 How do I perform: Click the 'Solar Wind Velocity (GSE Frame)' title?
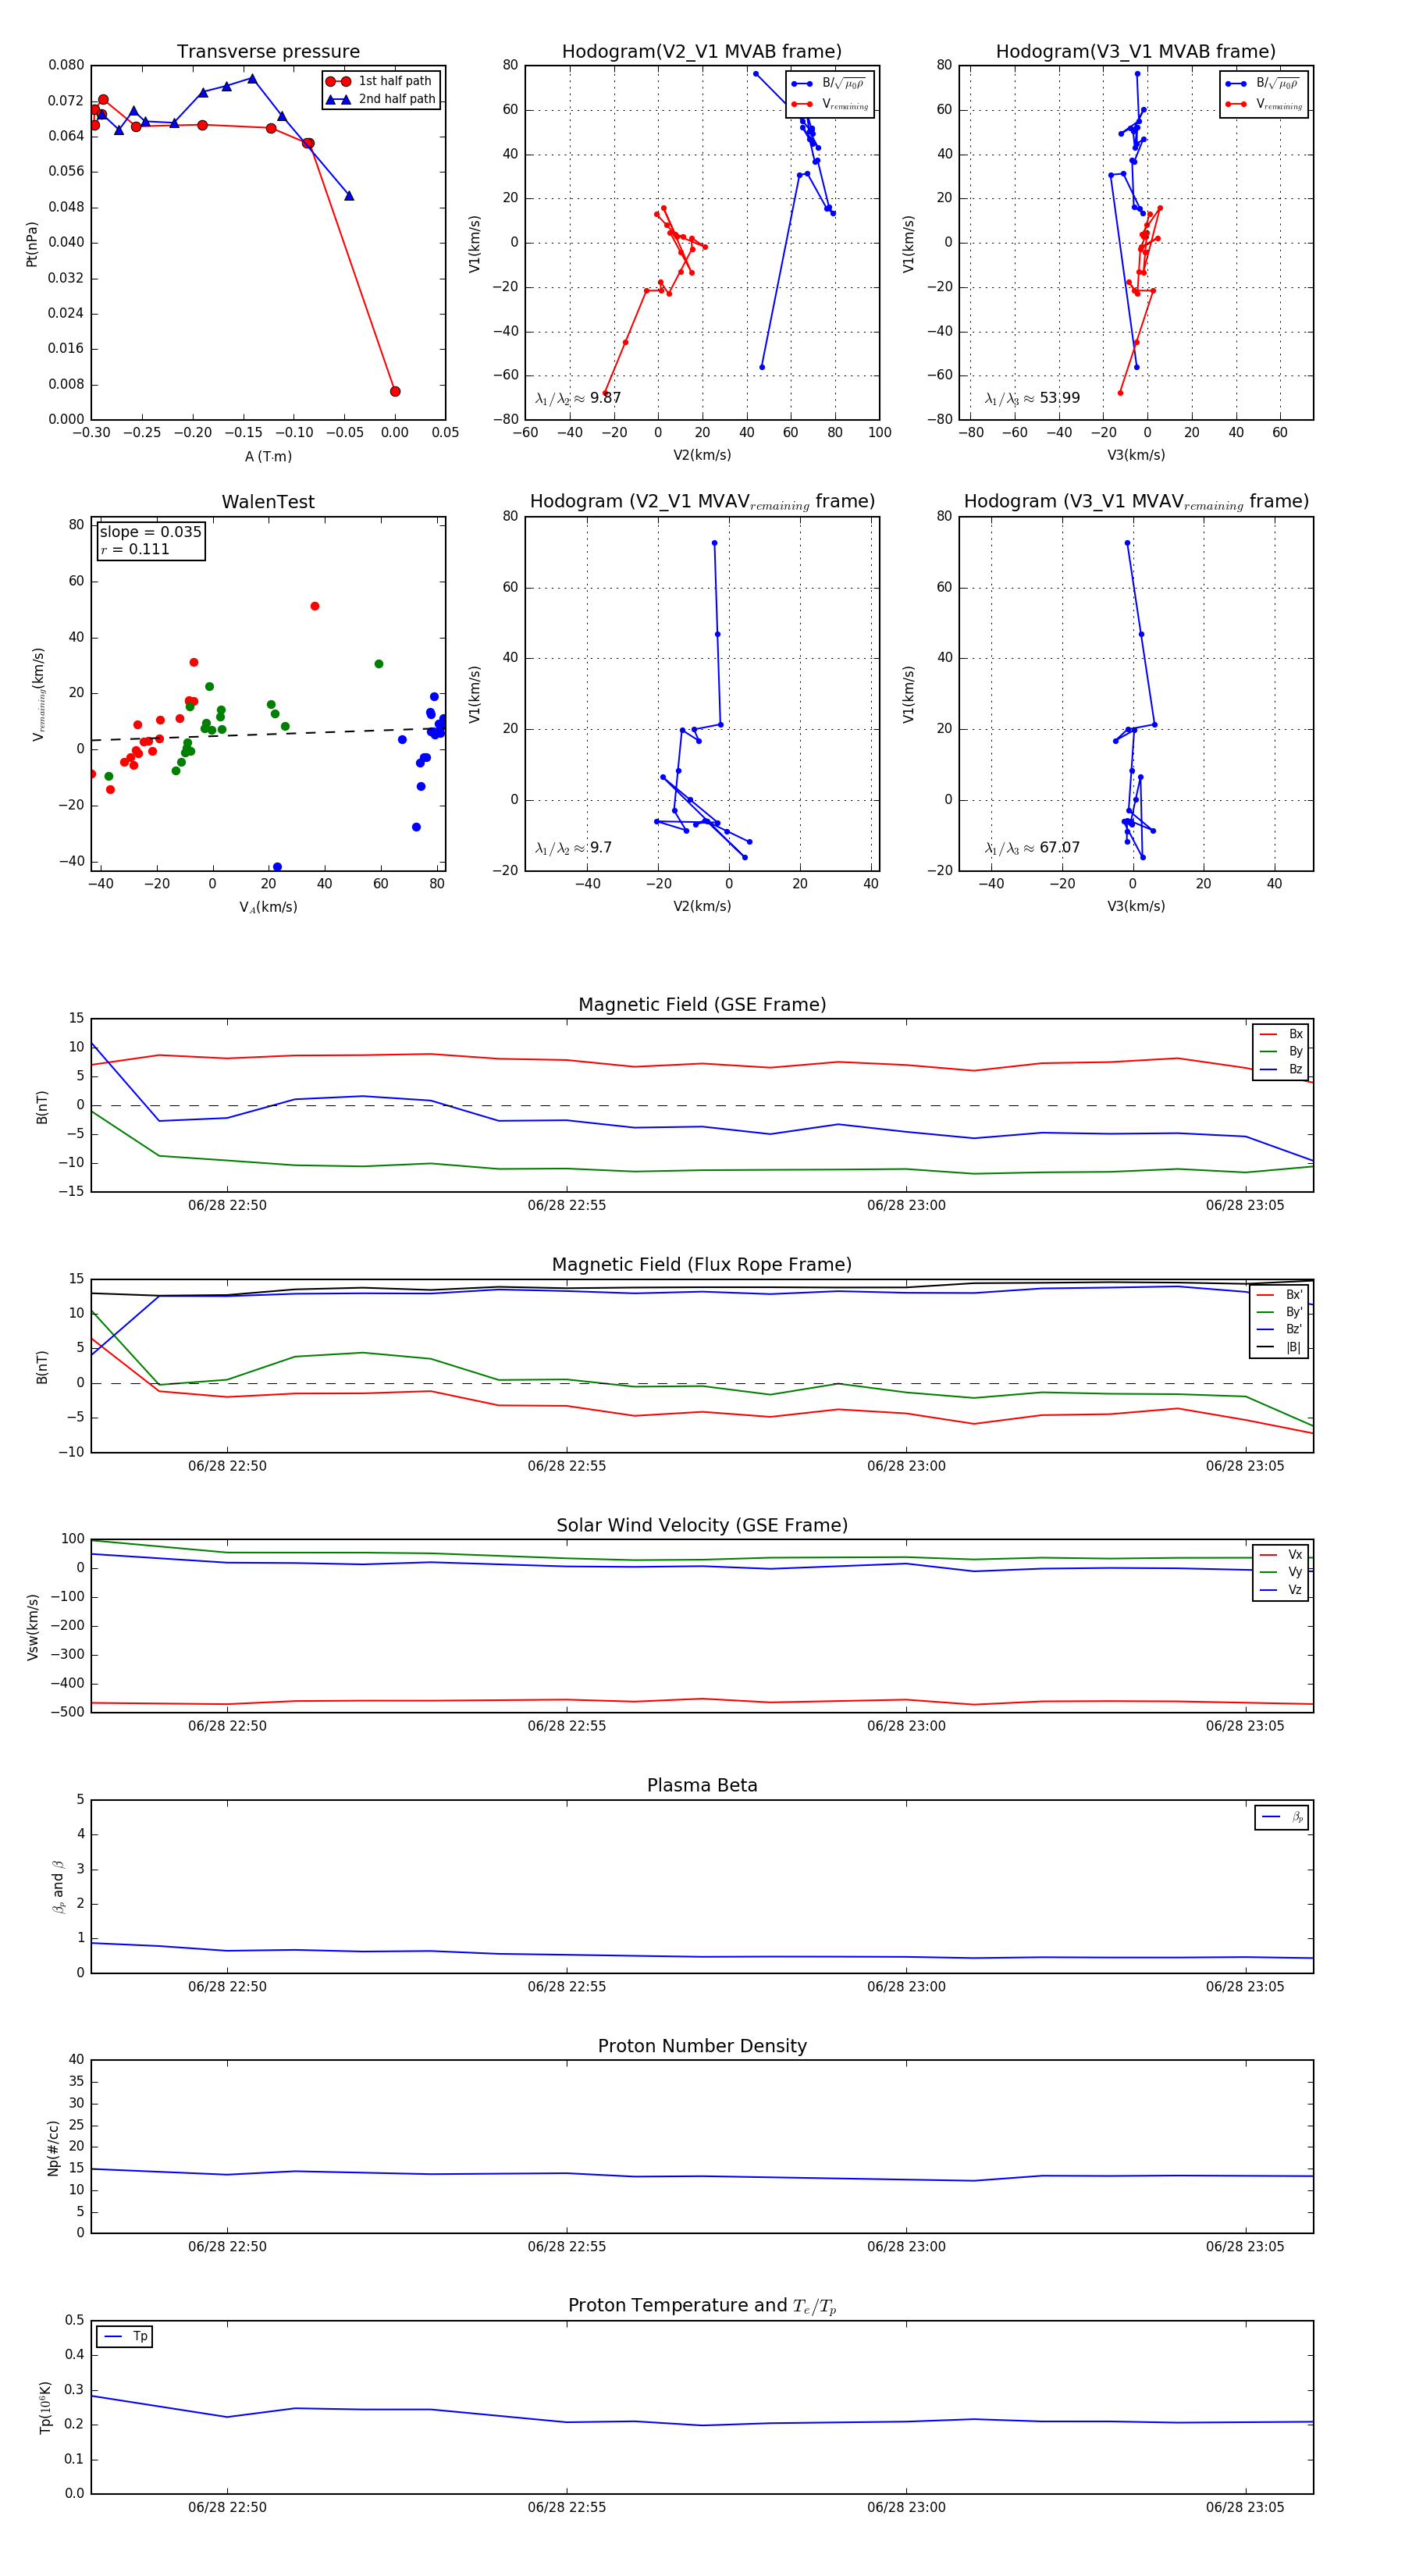(x=702, y=1525)
